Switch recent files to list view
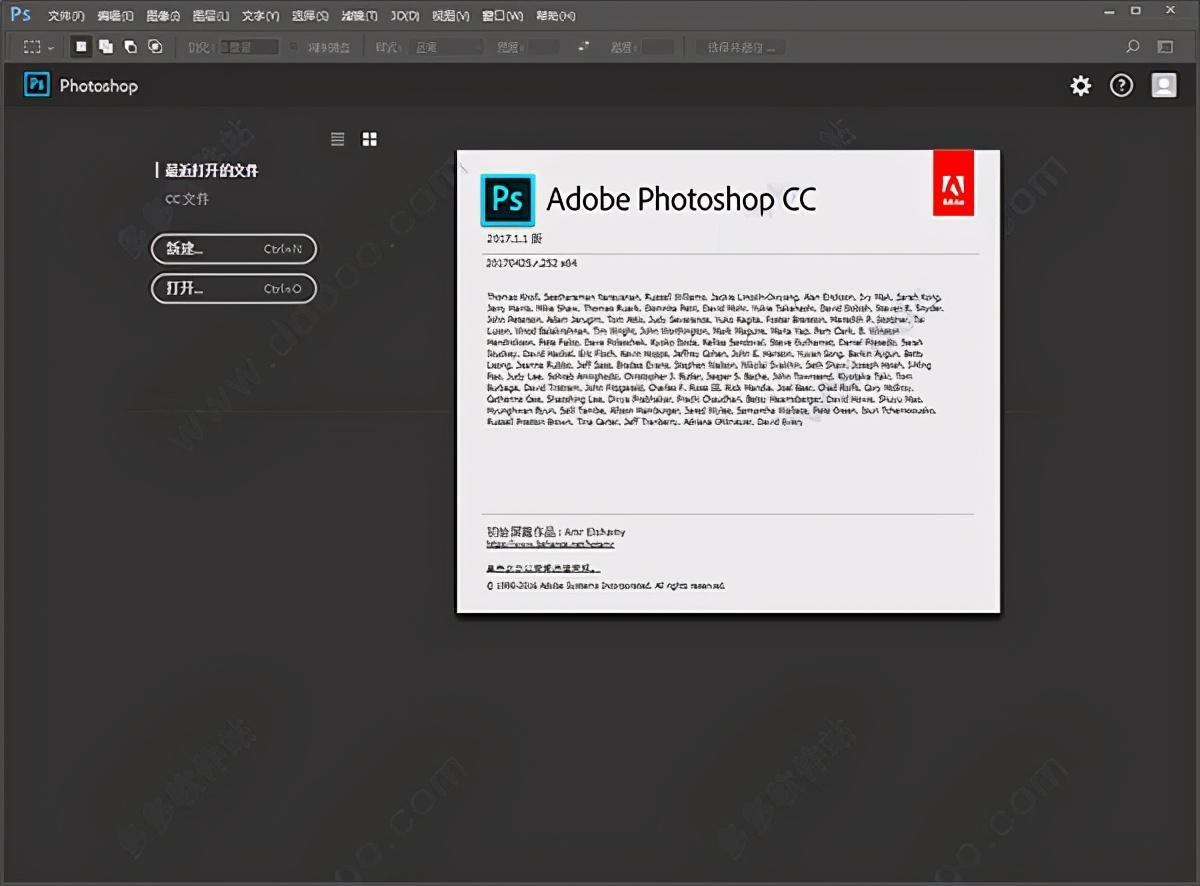The height and width of the screenshot is (886, 1200). tap(338, 139)
